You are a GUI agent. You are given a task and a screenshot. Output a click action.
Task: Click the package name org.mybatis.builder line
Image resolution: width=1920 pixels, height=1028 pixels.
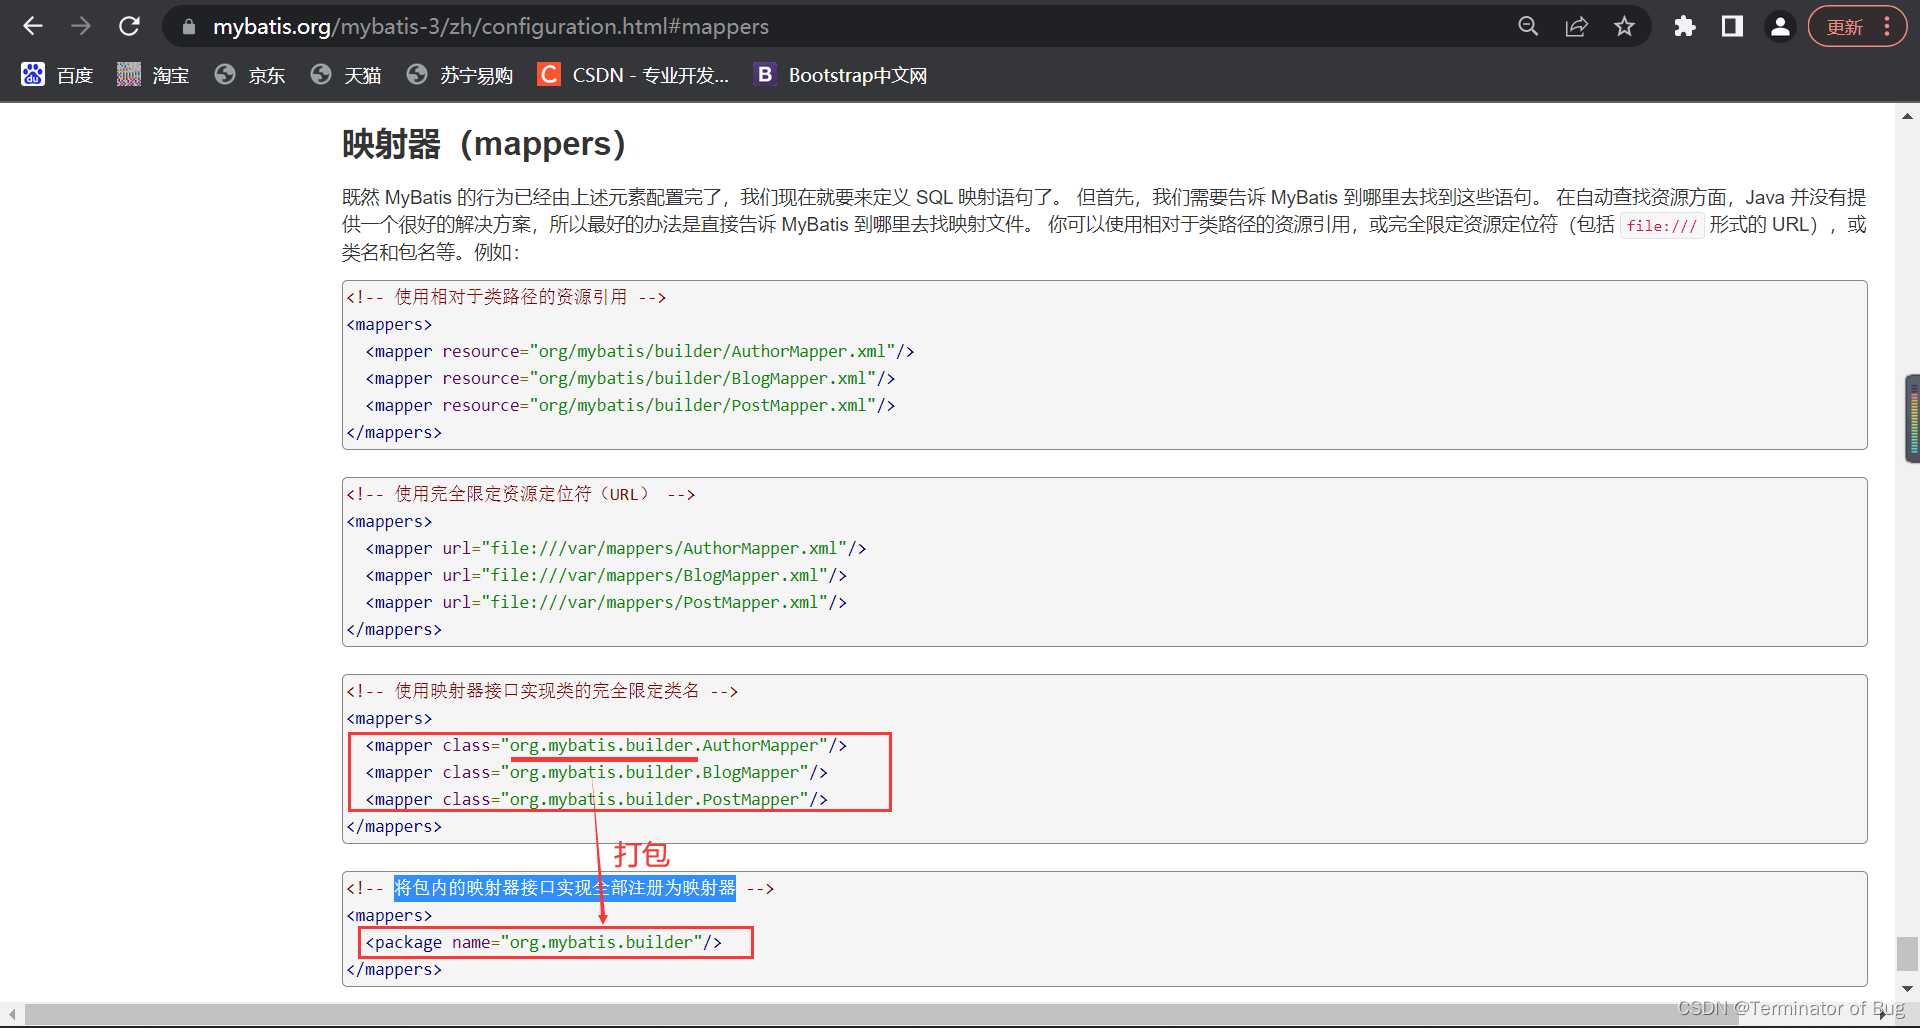point(544,942)
